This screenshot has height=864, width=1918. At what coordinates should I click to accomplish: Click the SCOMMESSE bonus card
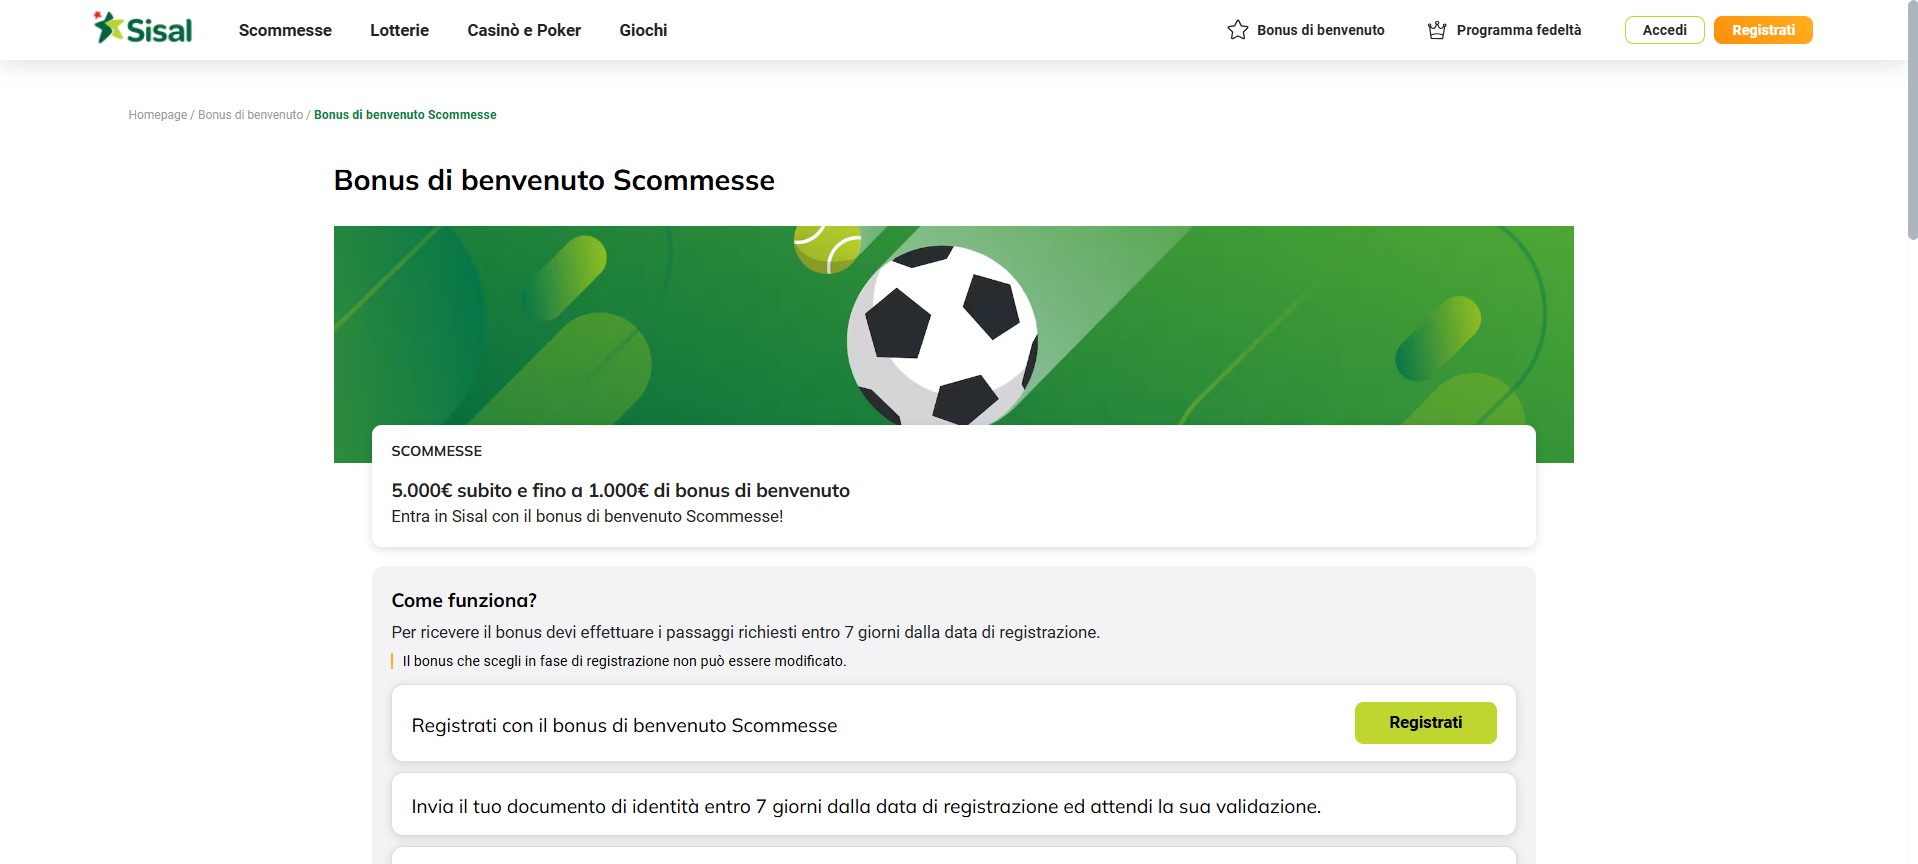(952, 487)
